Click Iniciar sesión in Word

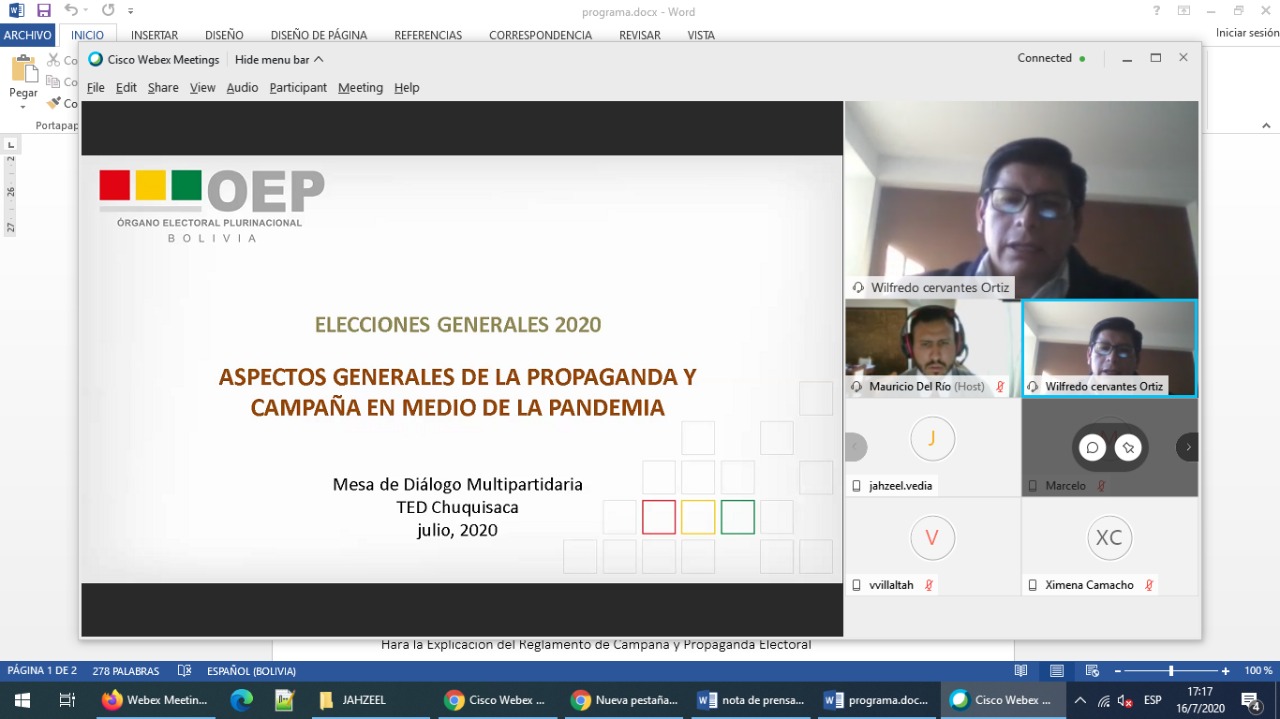tap(1247, 33)
